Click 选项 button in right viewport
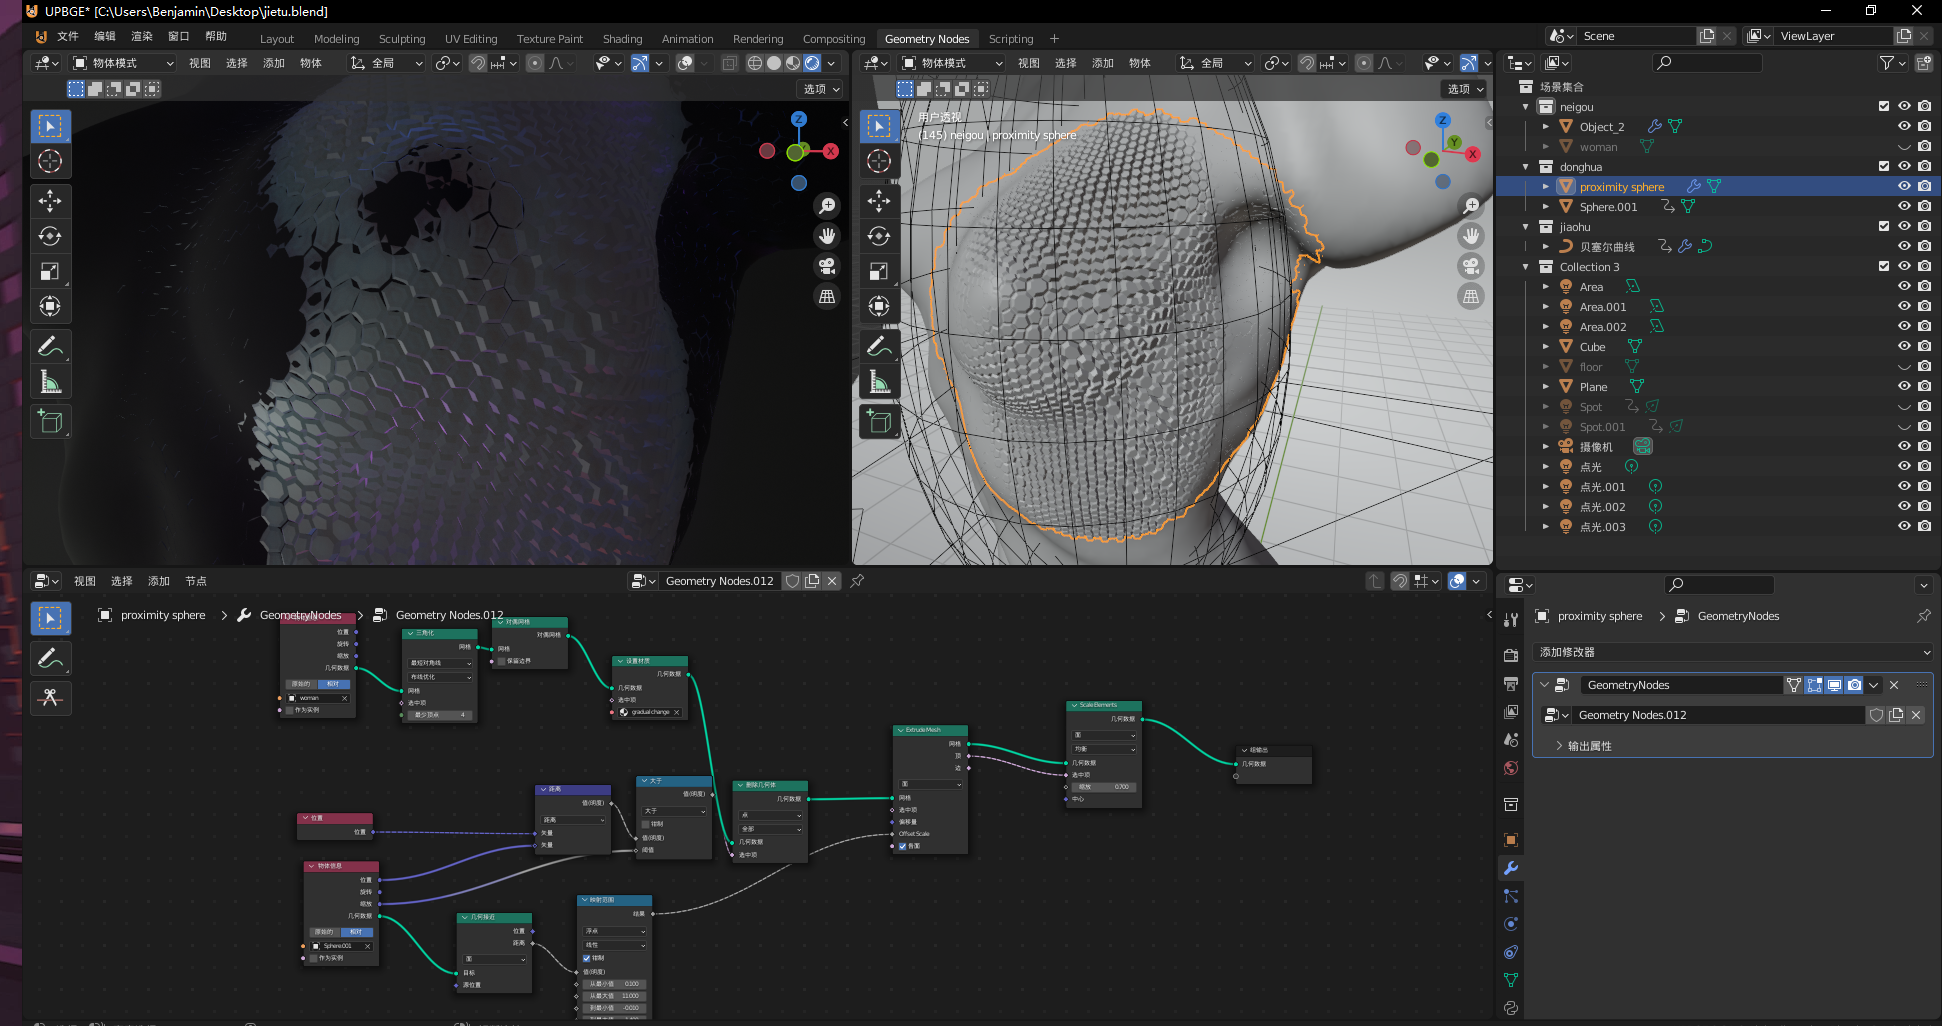1942x1026 pixels. [x=1465, y=89]
